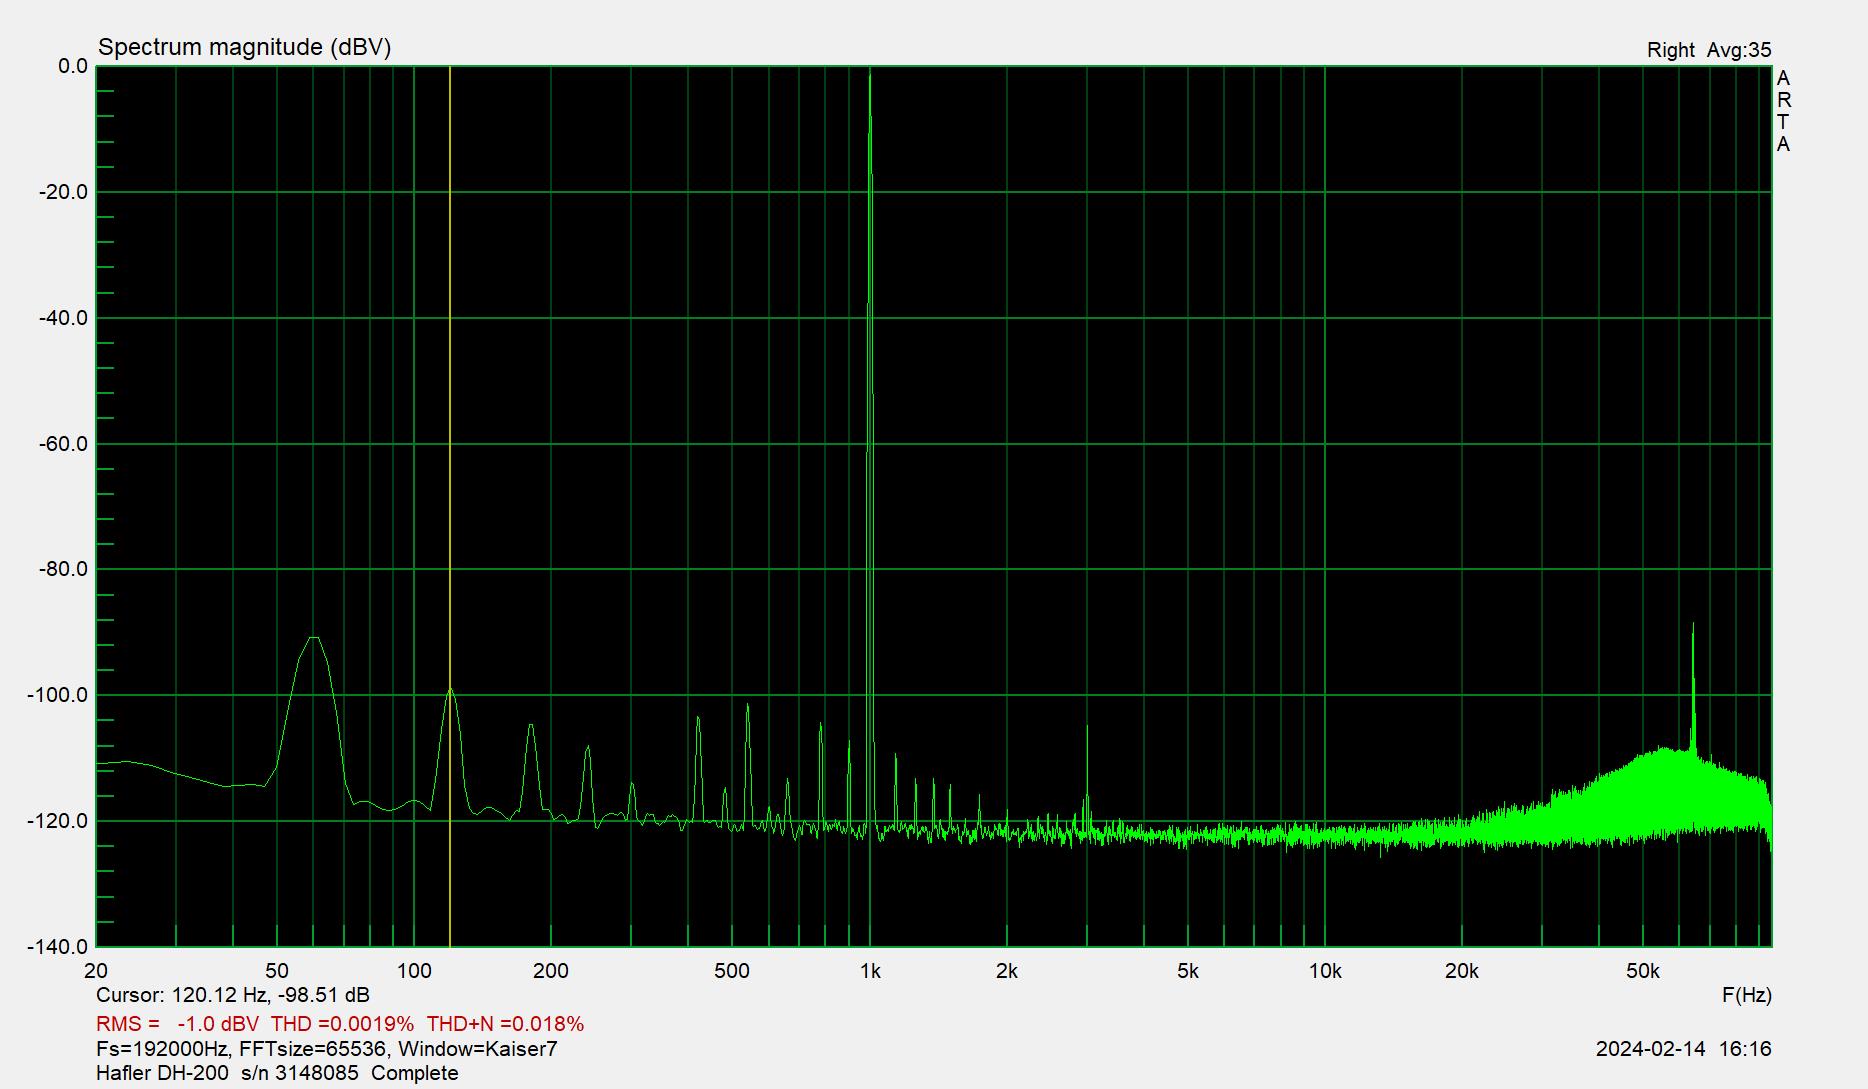Click the '200' frequency axis label
Viewport: 1868px width, 1089px height.
[x=551, y=971]
